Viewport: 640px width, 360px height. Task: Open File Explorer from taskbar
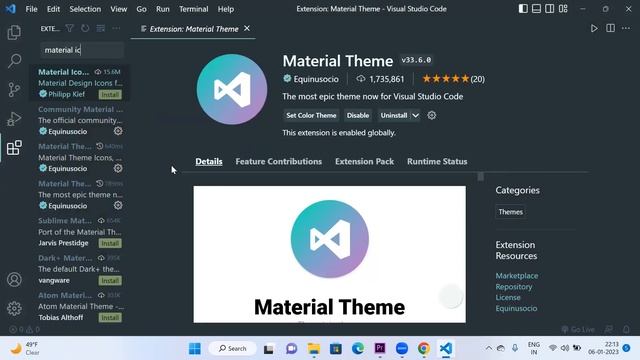313,349
